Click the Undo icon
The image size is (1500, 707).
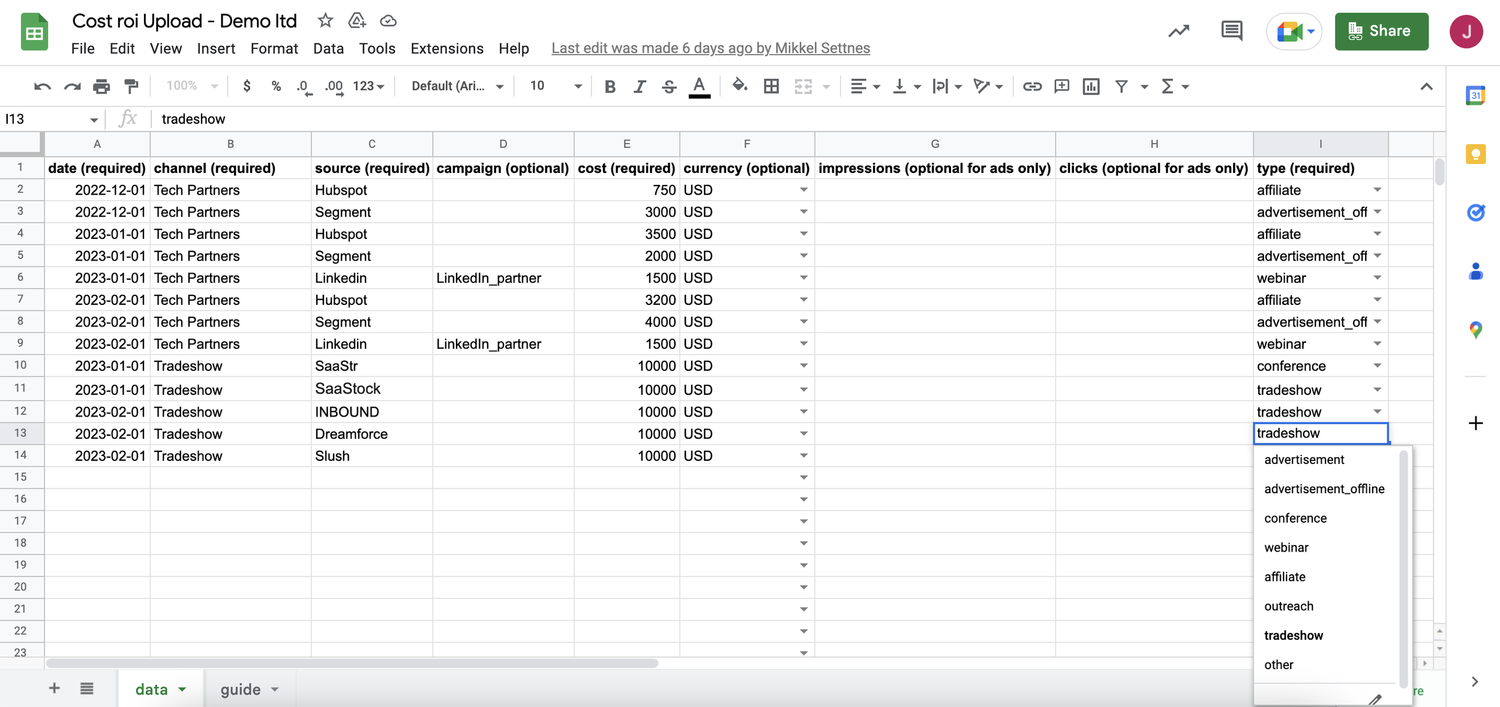42,87
